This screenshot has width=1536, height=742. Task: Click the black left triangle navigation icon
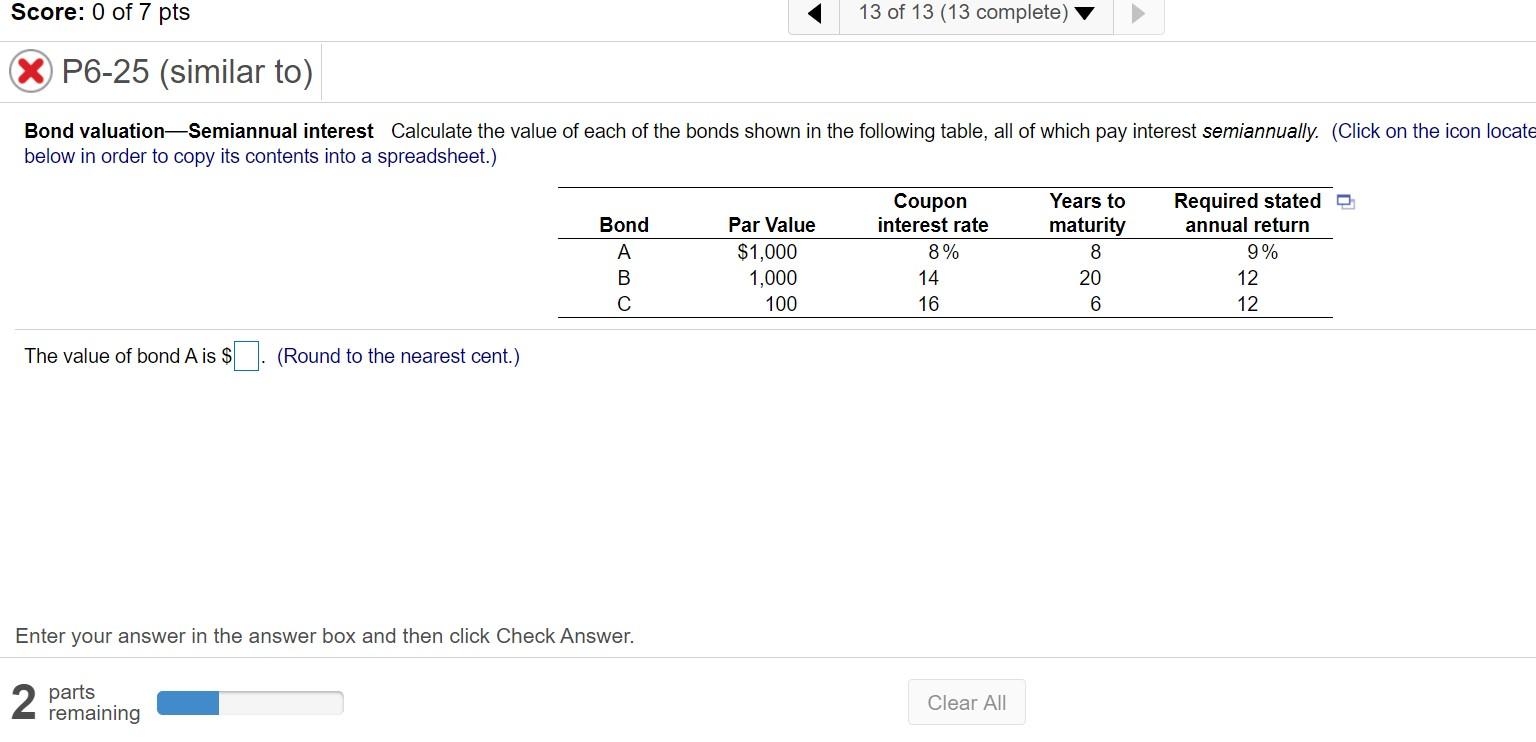(814, 13)
